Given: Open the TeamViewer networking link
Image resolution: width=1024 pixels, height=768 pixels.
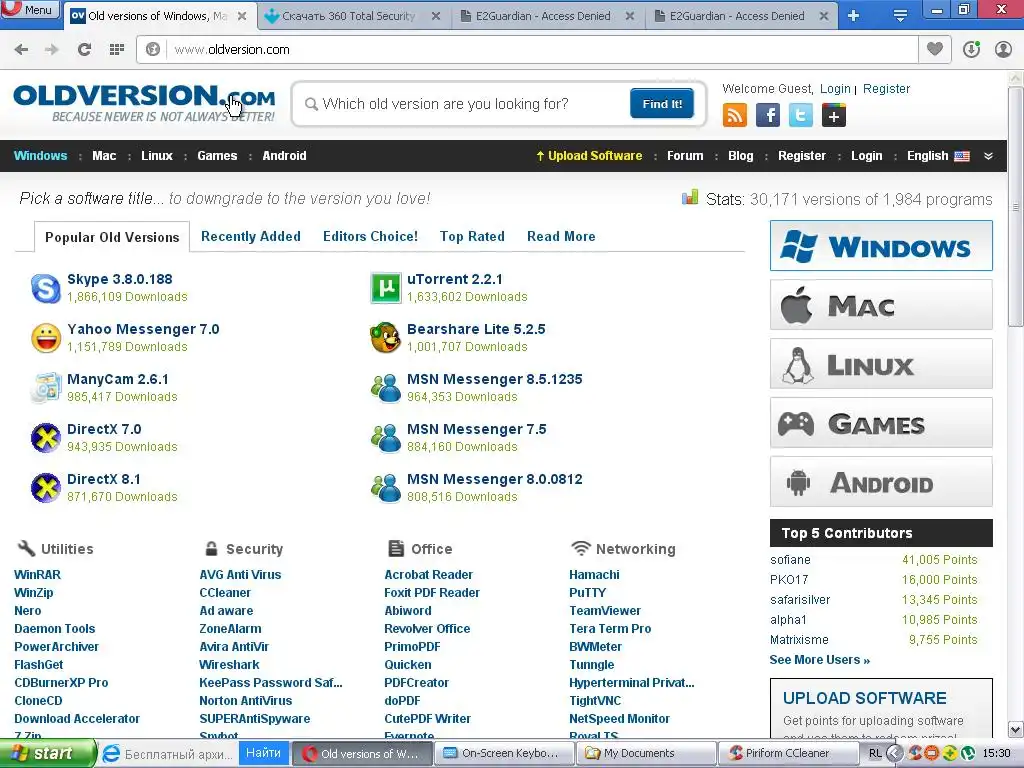Looking at the screenshot, I should [x=605, y=611].
